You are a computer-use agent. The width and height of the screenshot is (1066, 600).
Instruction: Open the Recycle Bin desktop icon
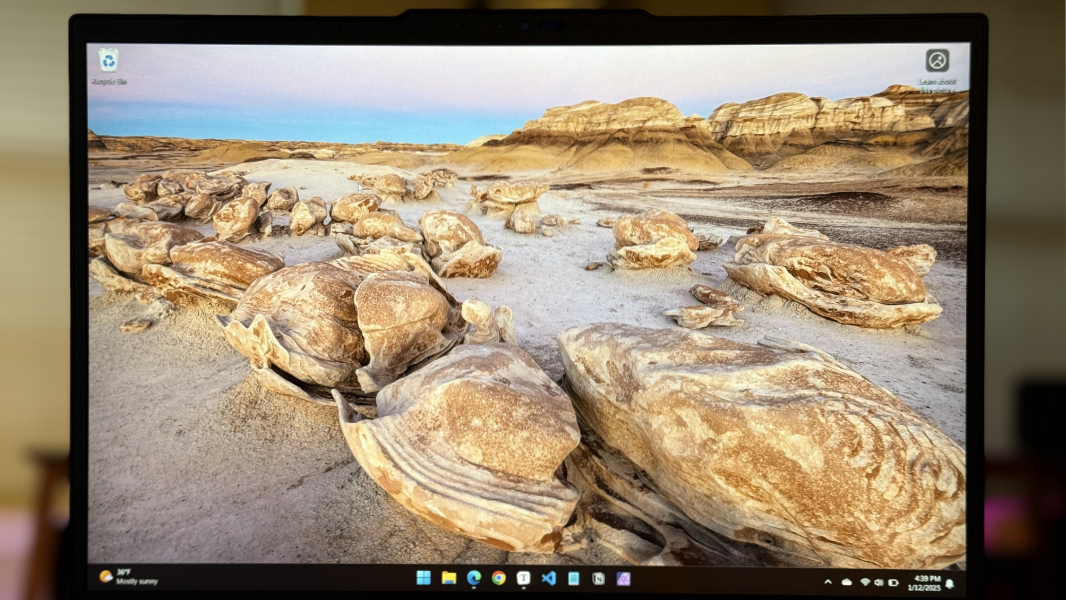coord(109,65)
